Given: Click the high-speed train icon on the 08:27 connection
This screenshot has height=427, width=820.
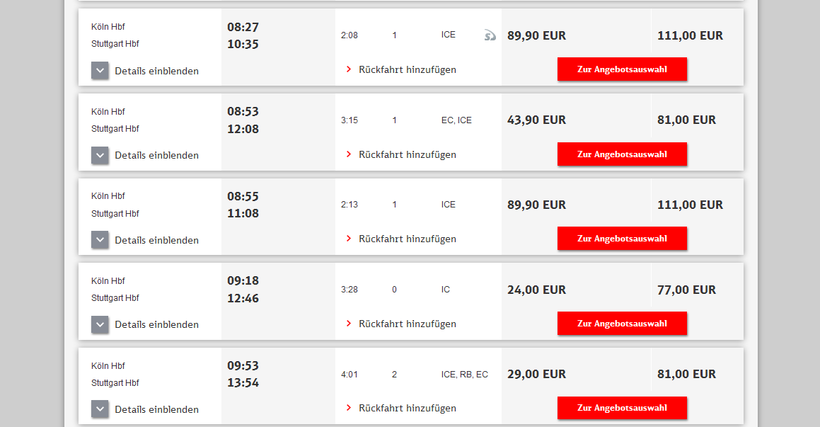Looking at the screenshot, I should [x=489, y=36].
